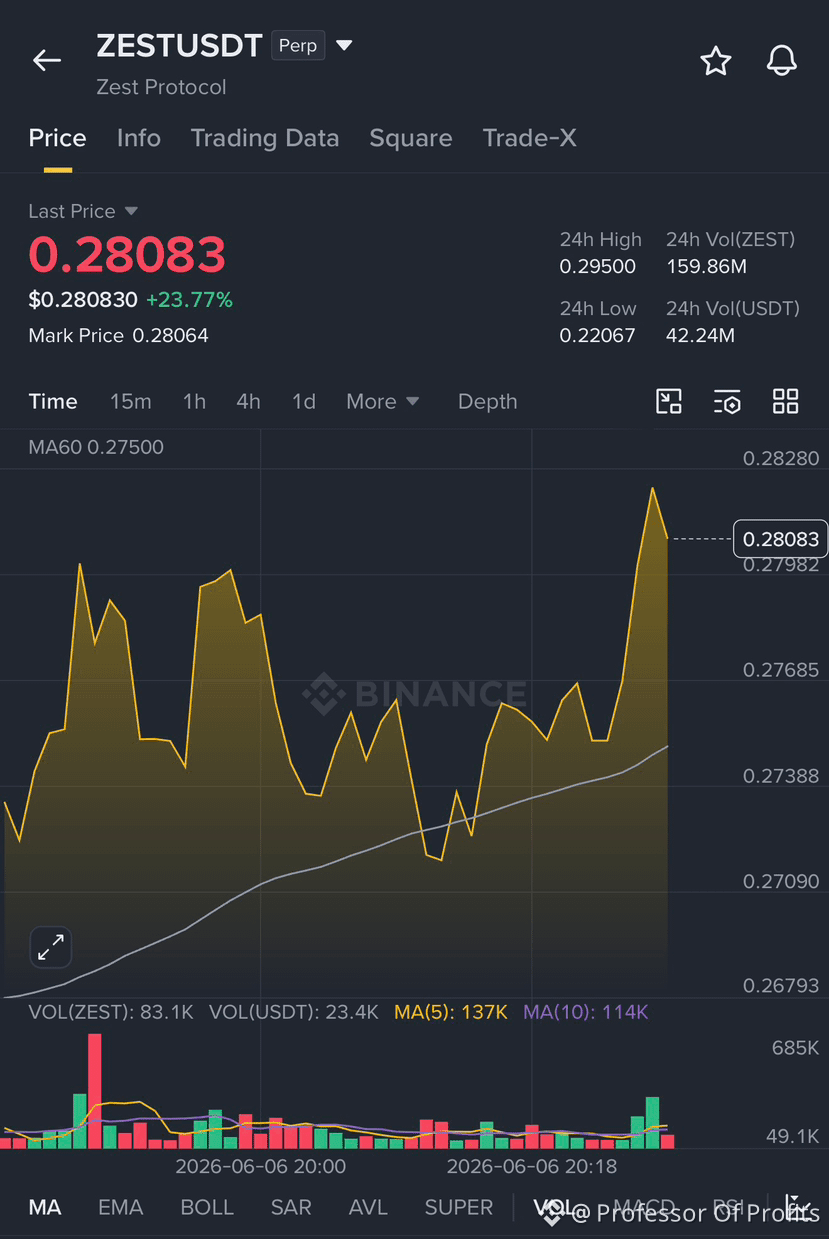This screenshot has width=829, height=1239.
Task: Open the chart drawing tools icon
Action: click(x=669, y=402)
